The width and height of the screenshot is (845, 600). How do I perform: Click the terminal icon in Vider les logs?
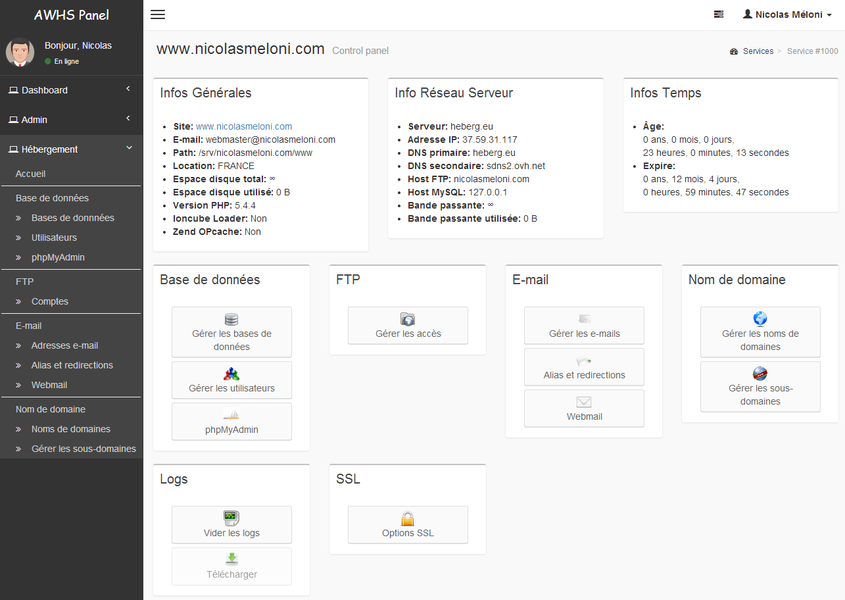232,518
